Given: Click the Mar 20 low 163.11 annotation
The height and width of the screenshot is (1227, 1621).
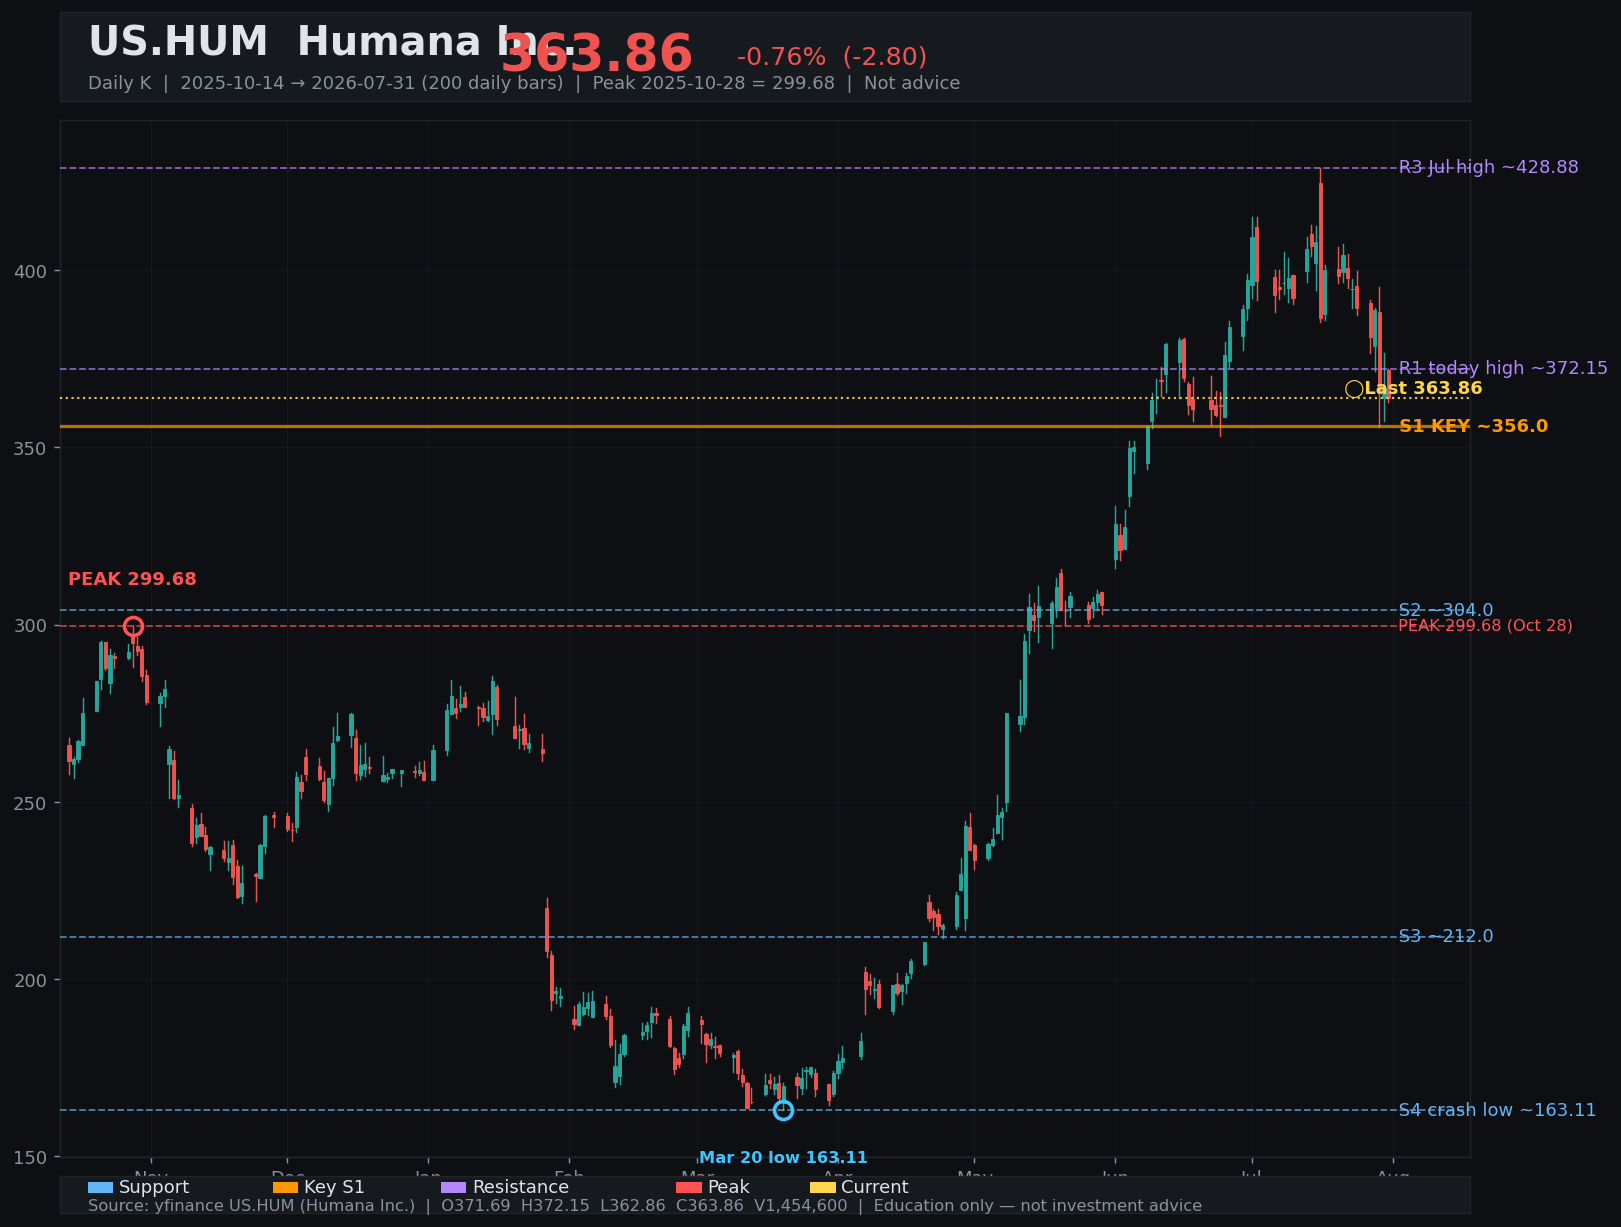Looking at the screenshot, I should [783, 1158].
